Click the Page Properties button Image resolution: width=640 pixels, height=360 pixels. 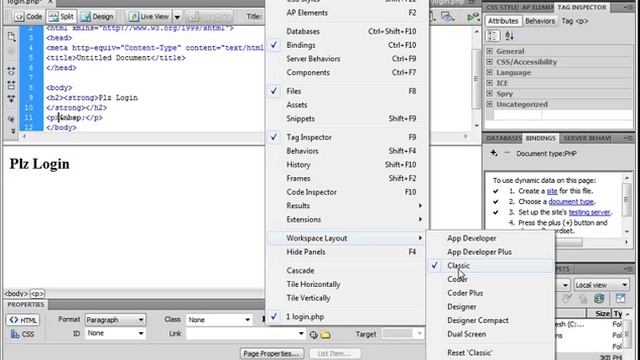coord(271,353)
